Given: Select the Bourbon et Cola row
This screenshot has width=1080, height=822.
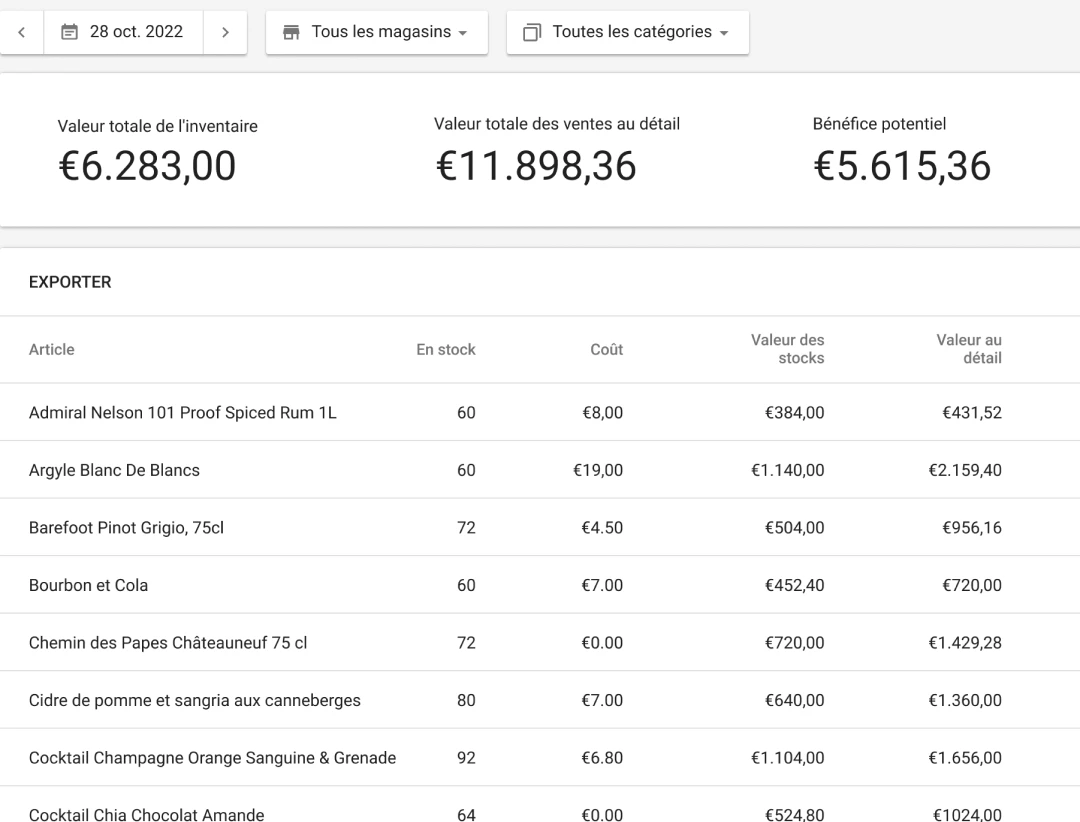Looking at the screenshot, I should pos(88,585).
